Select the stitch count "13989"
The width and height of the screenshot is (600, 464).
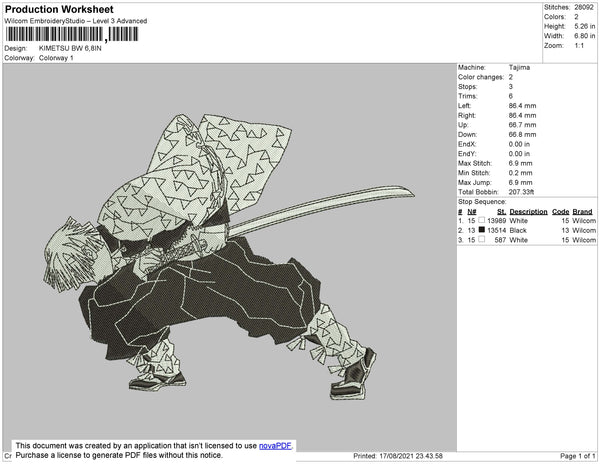496,221
